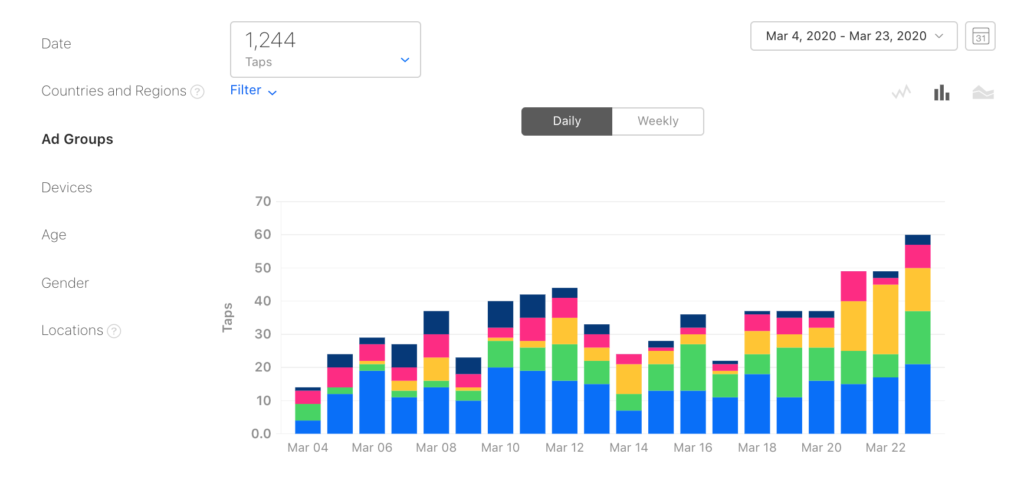Select the Locations dimension
1024x480 pixels.
(72, 330)
